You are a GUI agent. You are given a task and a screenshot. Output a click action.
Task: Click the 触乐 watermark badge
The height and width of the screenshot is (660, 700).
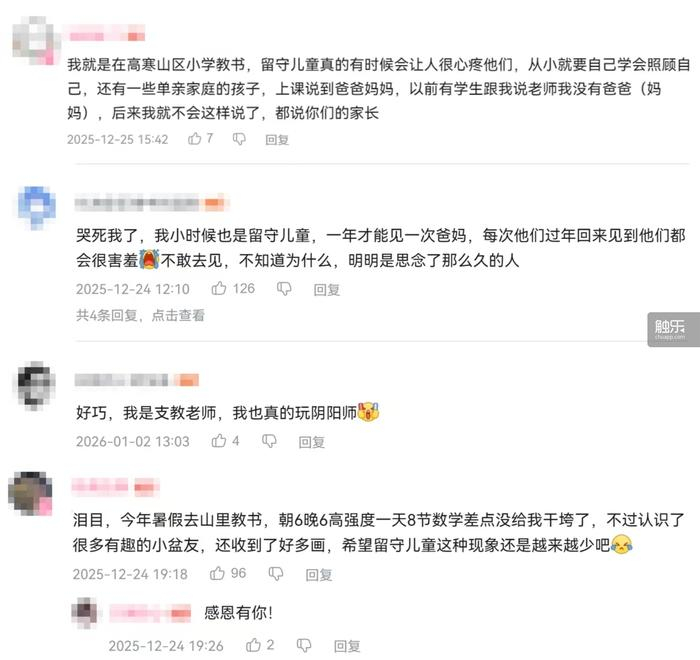click(x=674, y=330)
